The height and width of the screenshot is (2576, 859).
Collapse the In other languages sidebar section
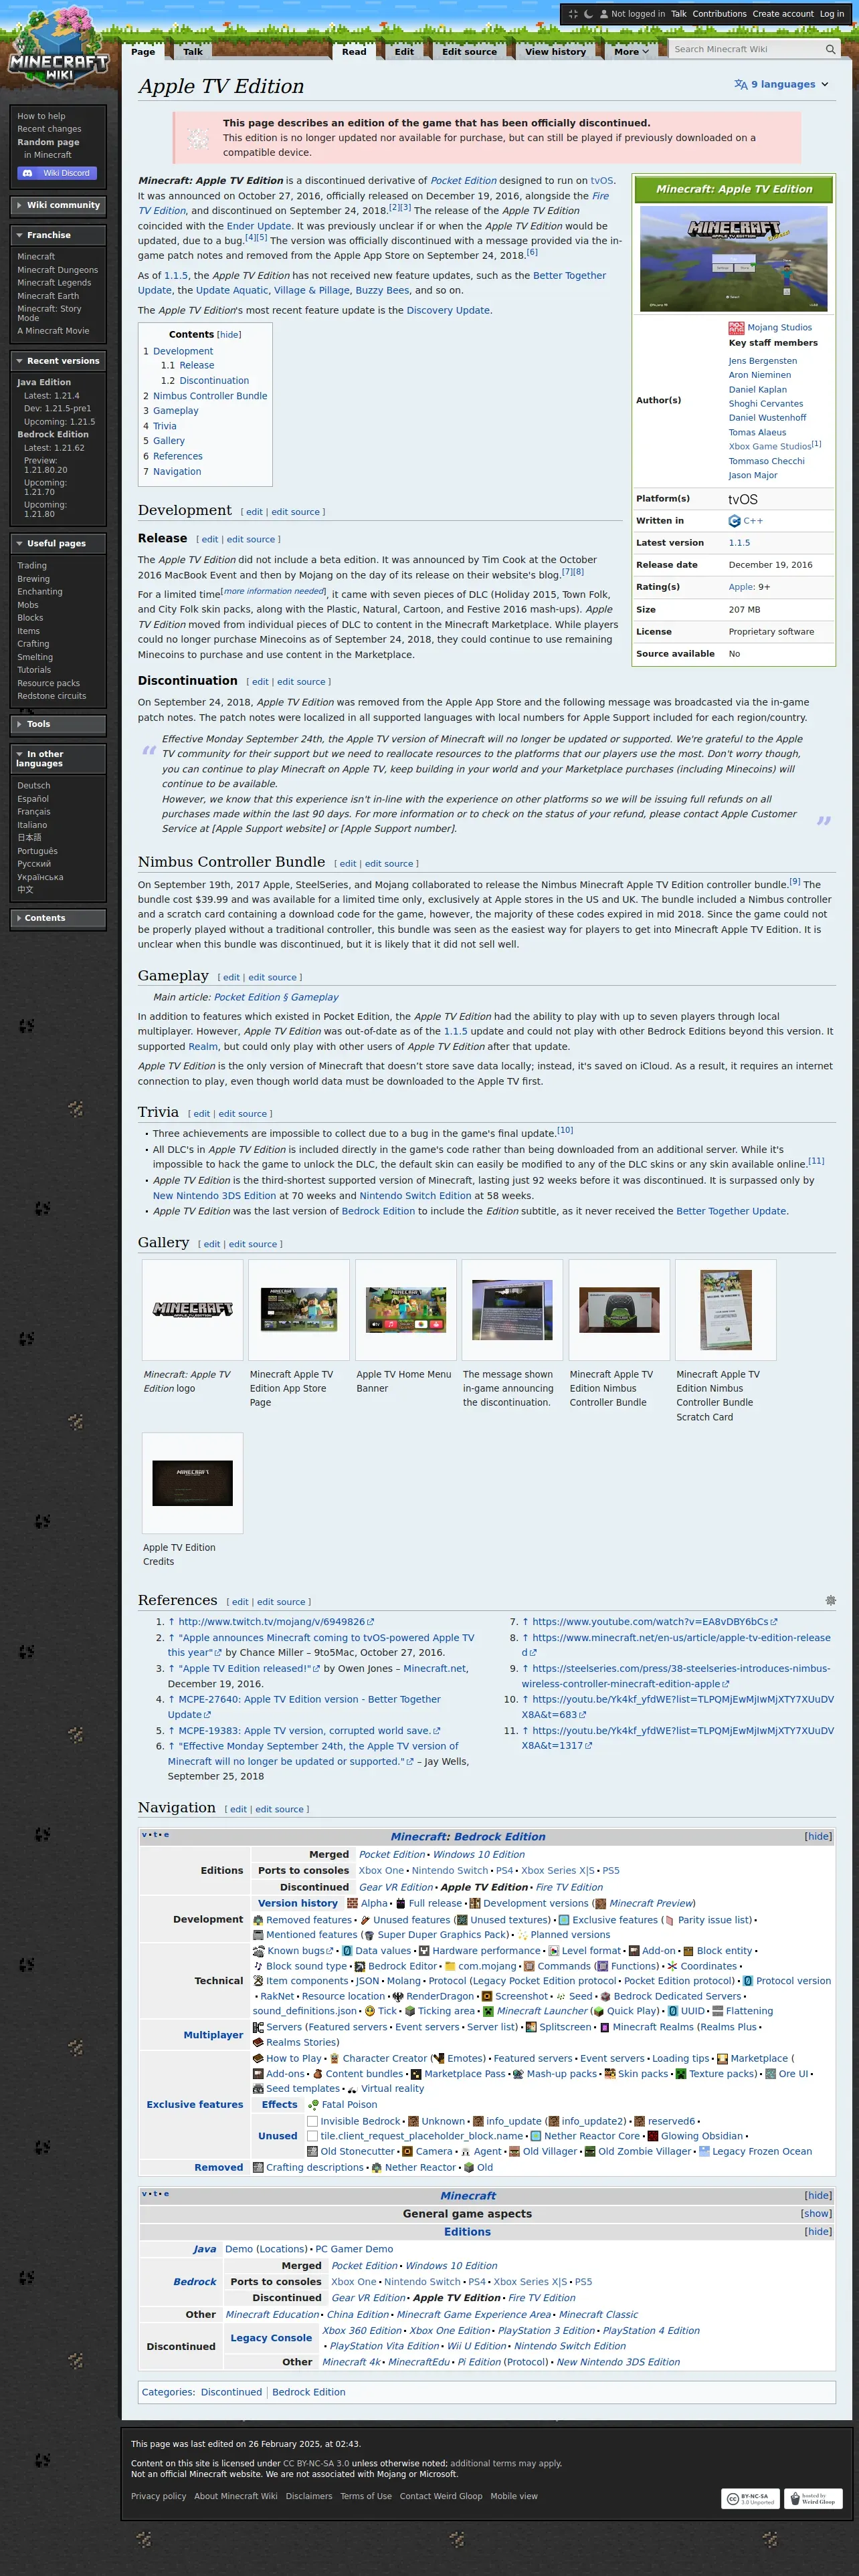coord(58,759)
